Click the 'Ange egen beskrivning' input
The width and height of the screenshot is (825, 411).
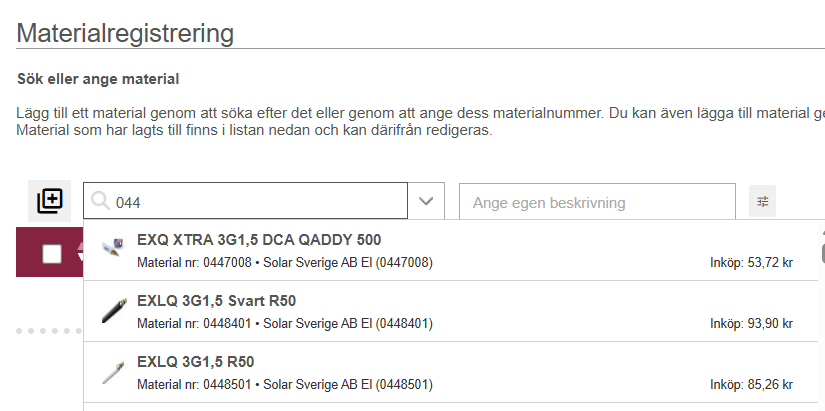597,202
